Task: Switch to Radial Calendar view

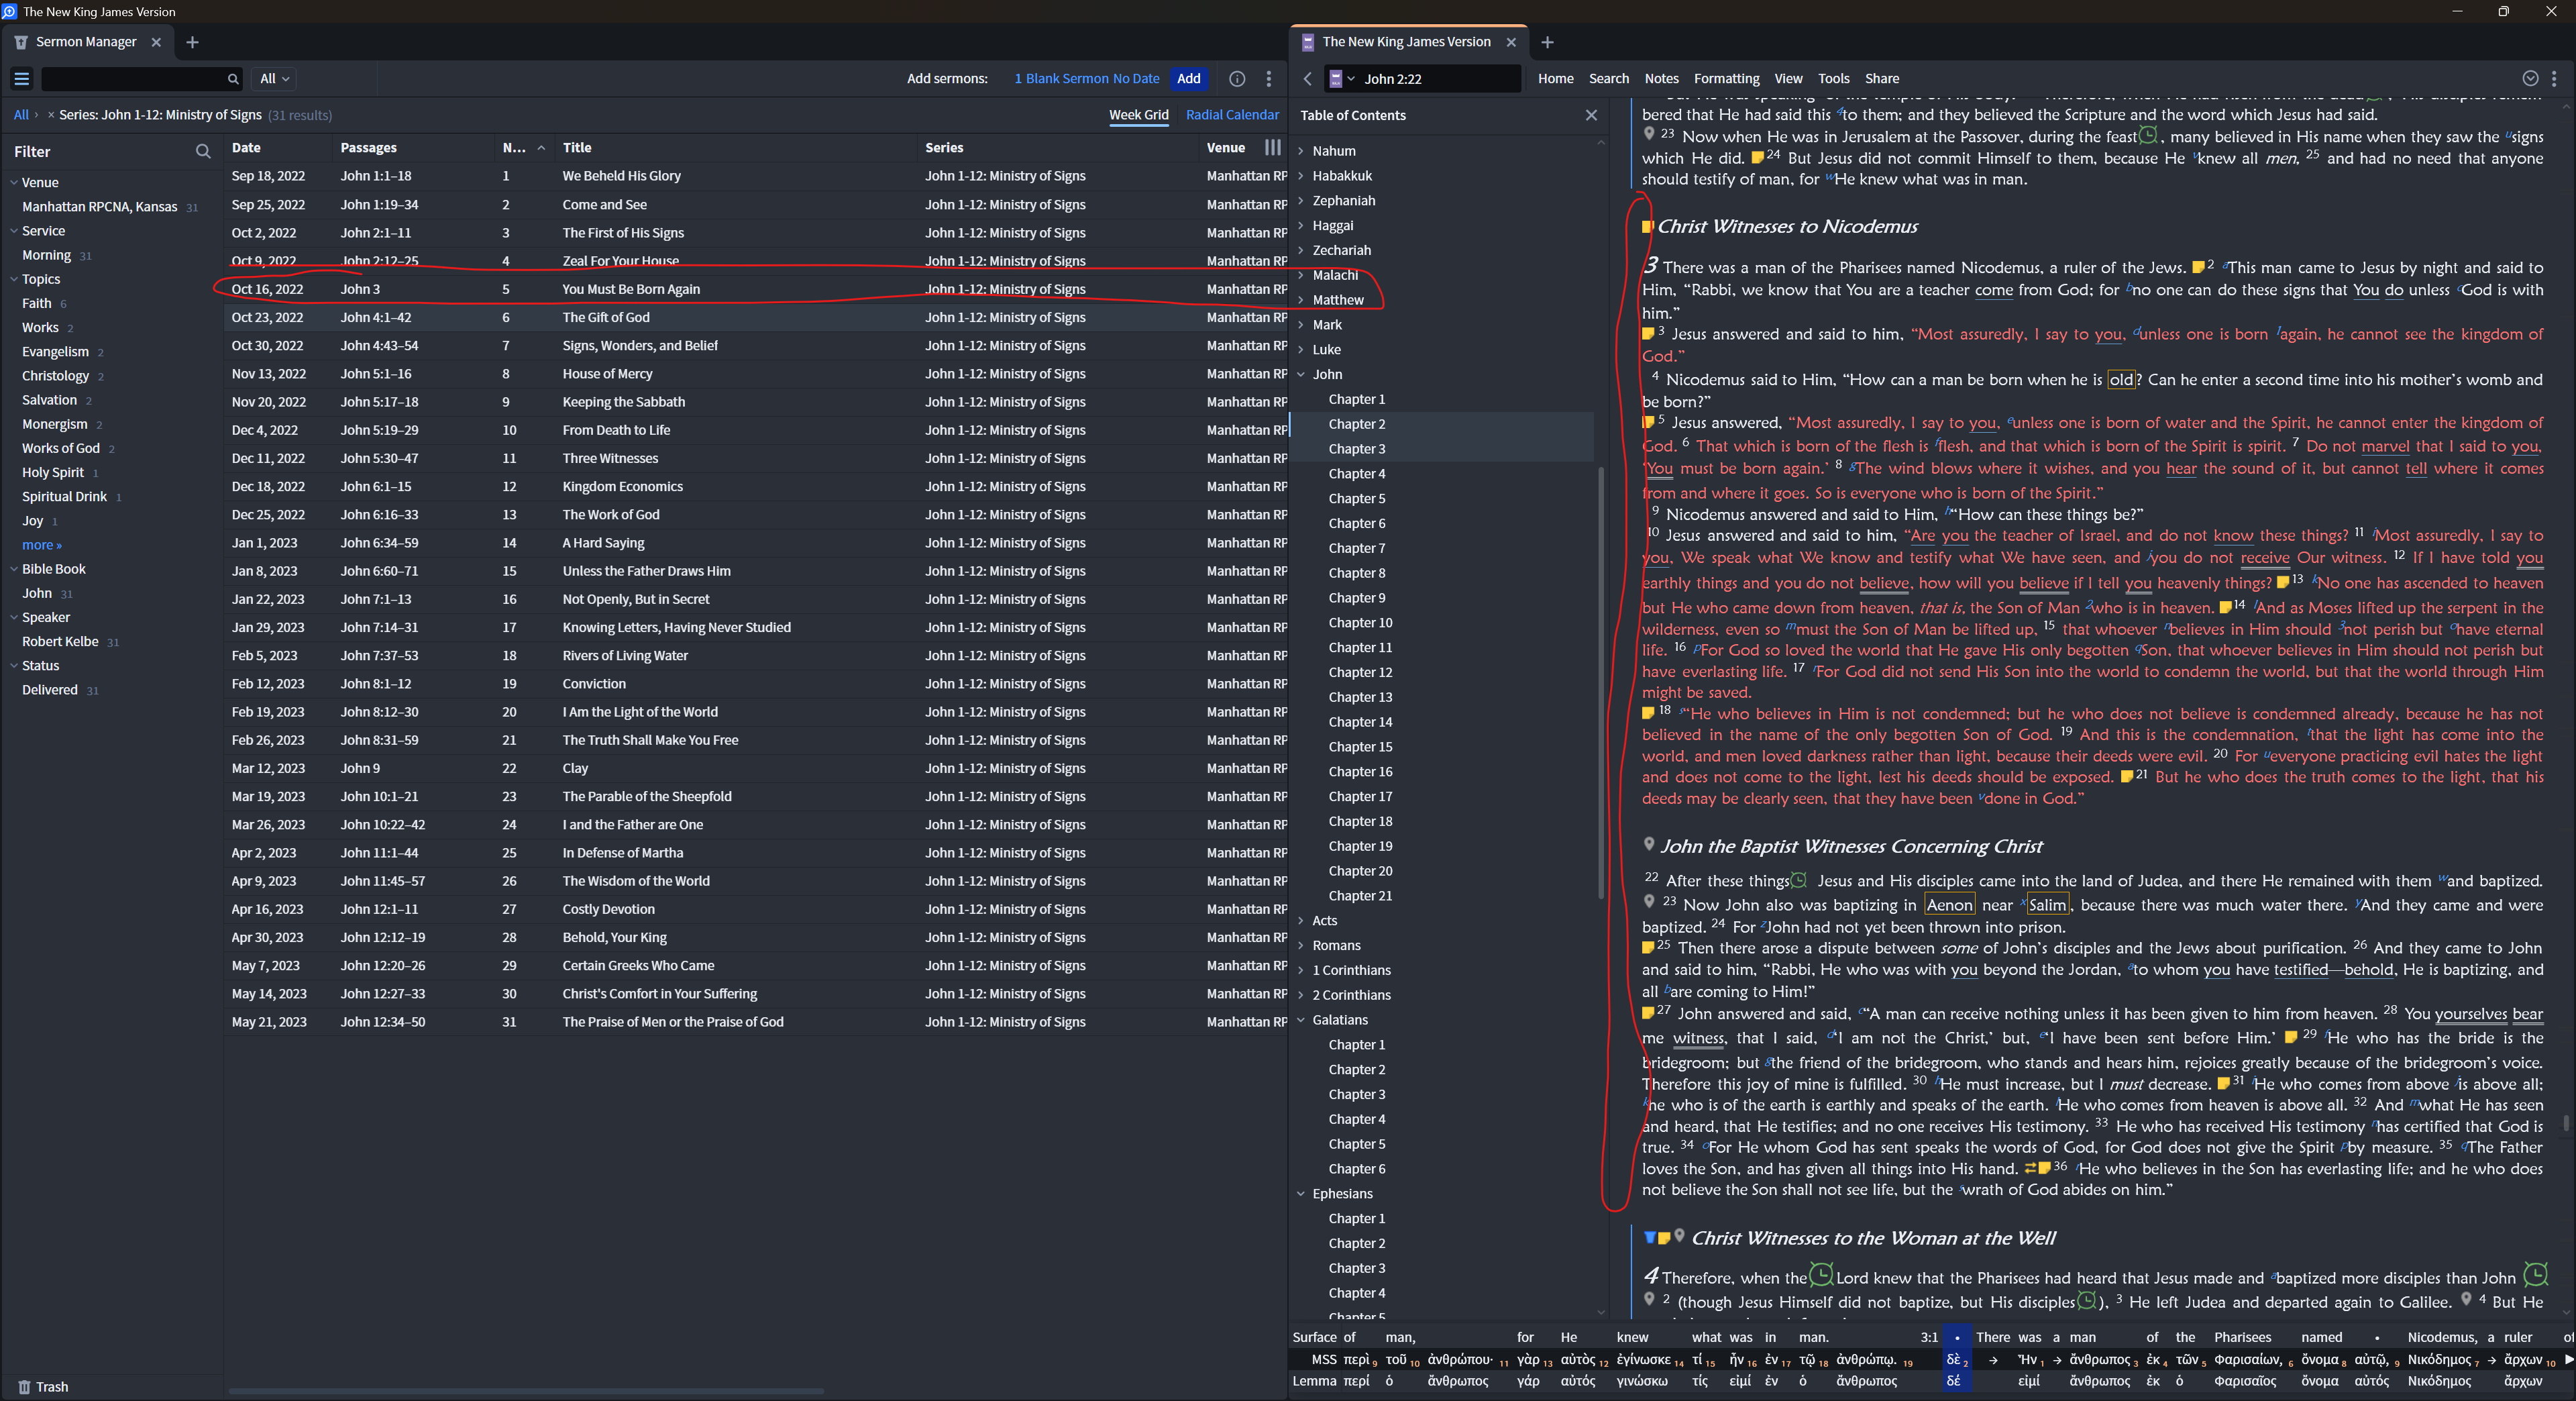Action: tap(1232, 115)
